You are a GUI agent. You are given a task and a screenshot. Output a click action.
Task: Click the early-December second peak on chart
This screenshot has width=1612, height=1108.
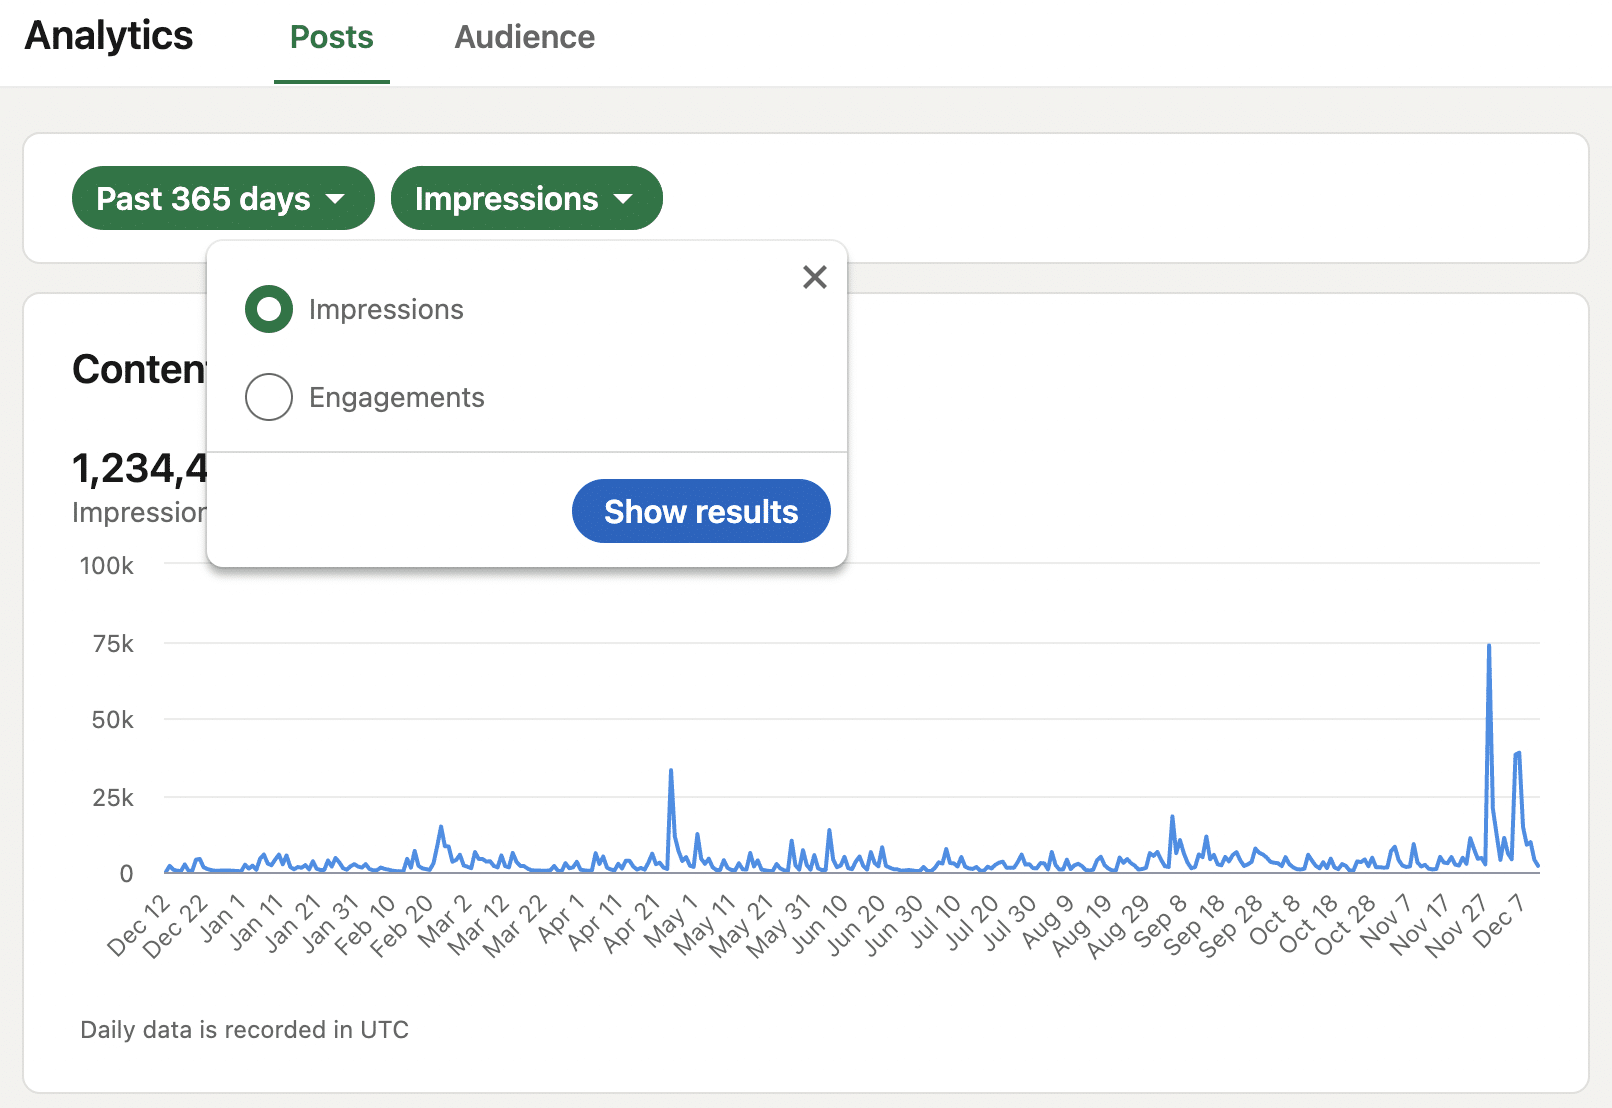(1518, 753)
